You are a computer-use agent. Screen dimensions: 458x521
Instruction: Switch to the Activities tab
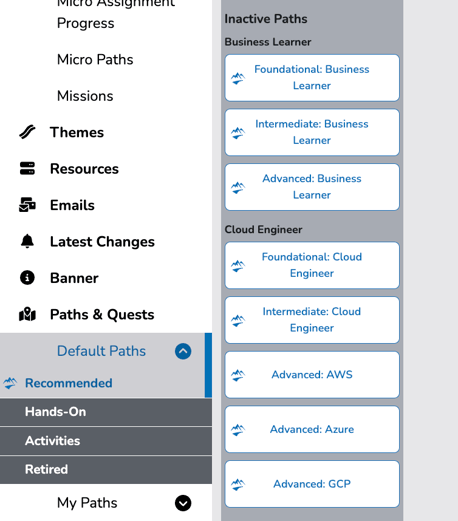point(106,441)
